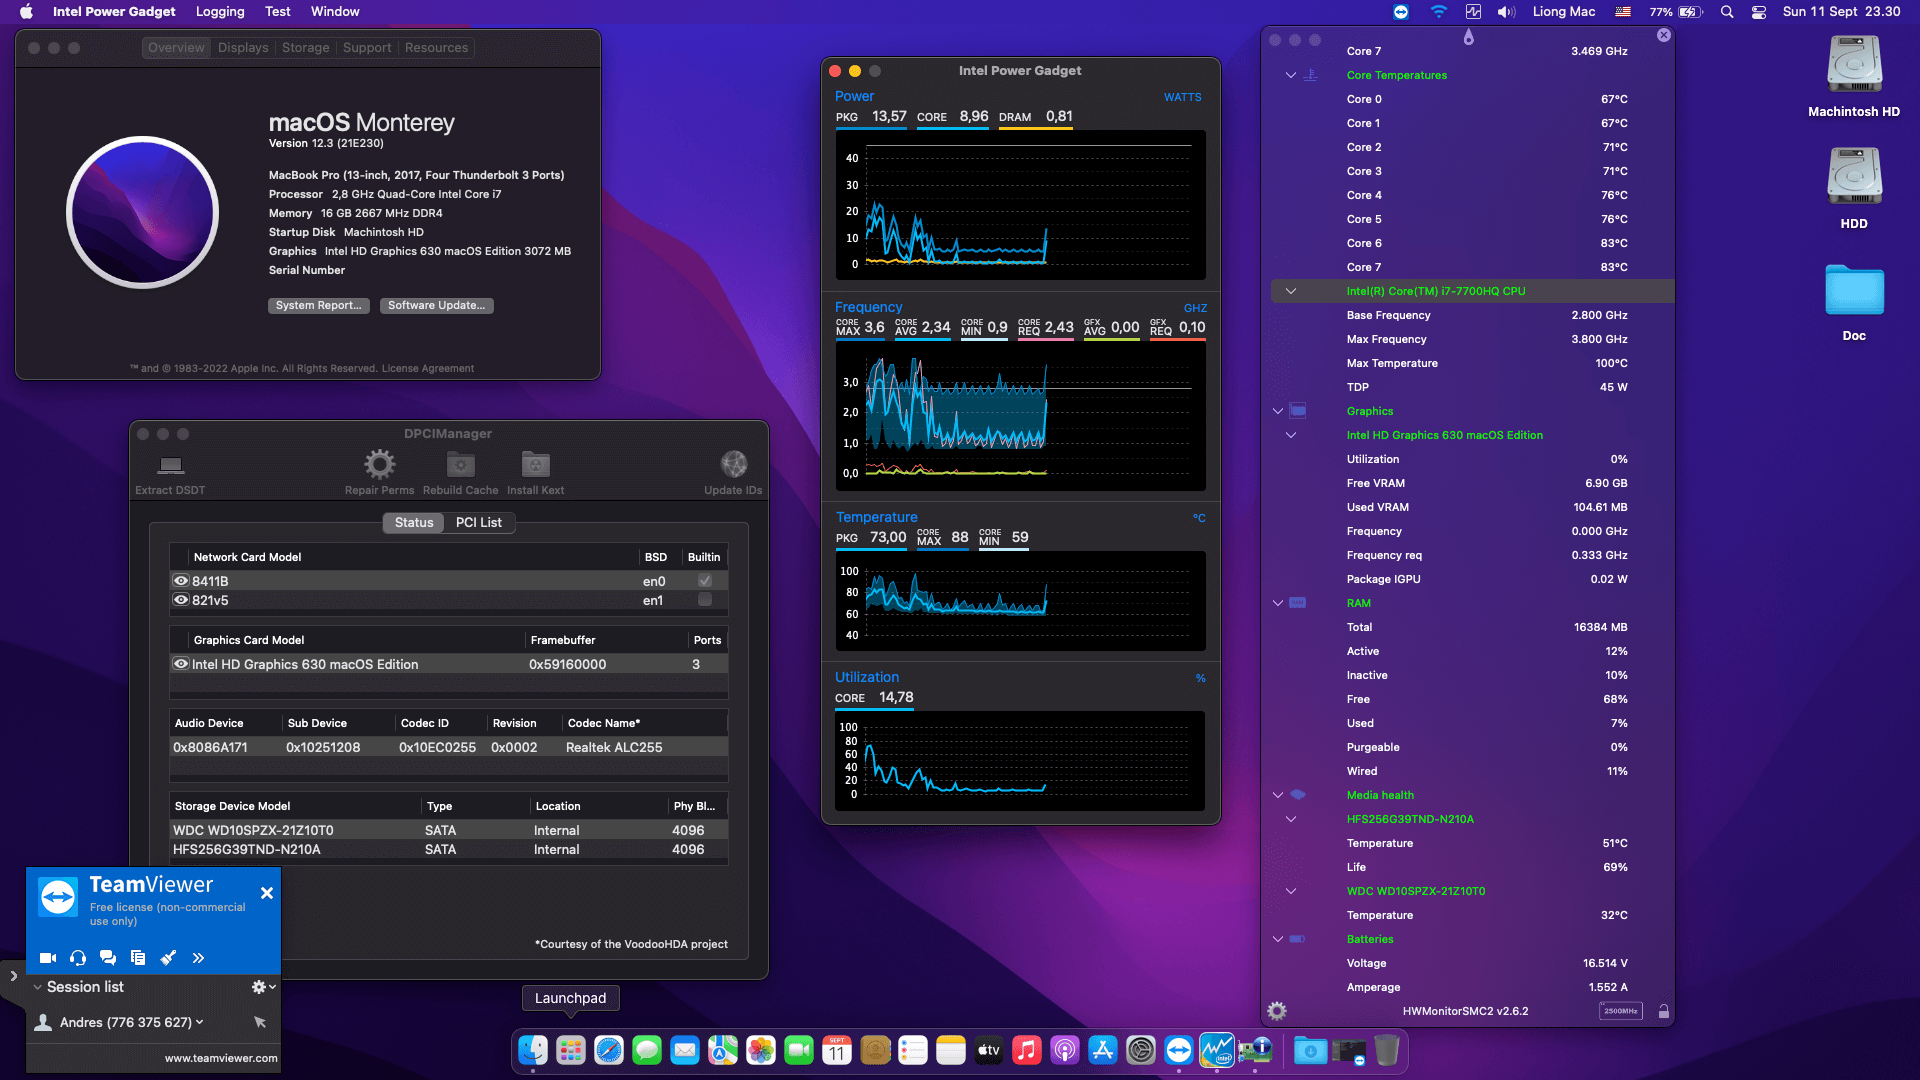
Task: Open the License Agreement link
Action: (x=428, y=368)
